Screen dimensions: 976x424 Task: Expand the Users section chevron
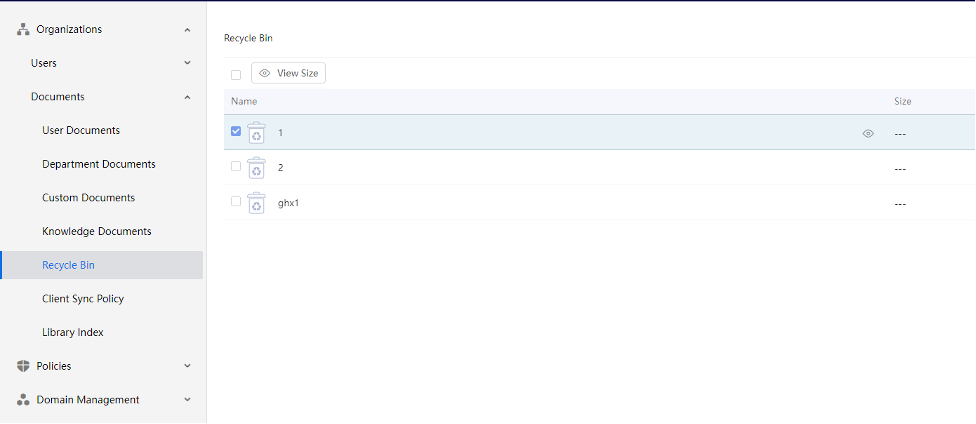click(x=187, y=63)
